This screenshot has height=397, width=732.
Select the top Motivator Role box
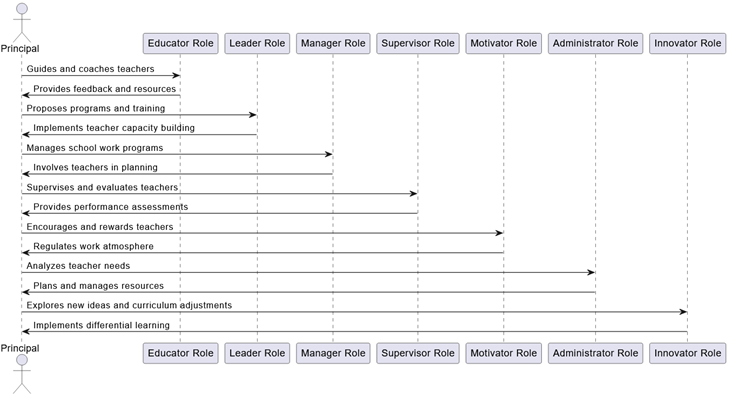pos(503,43)
